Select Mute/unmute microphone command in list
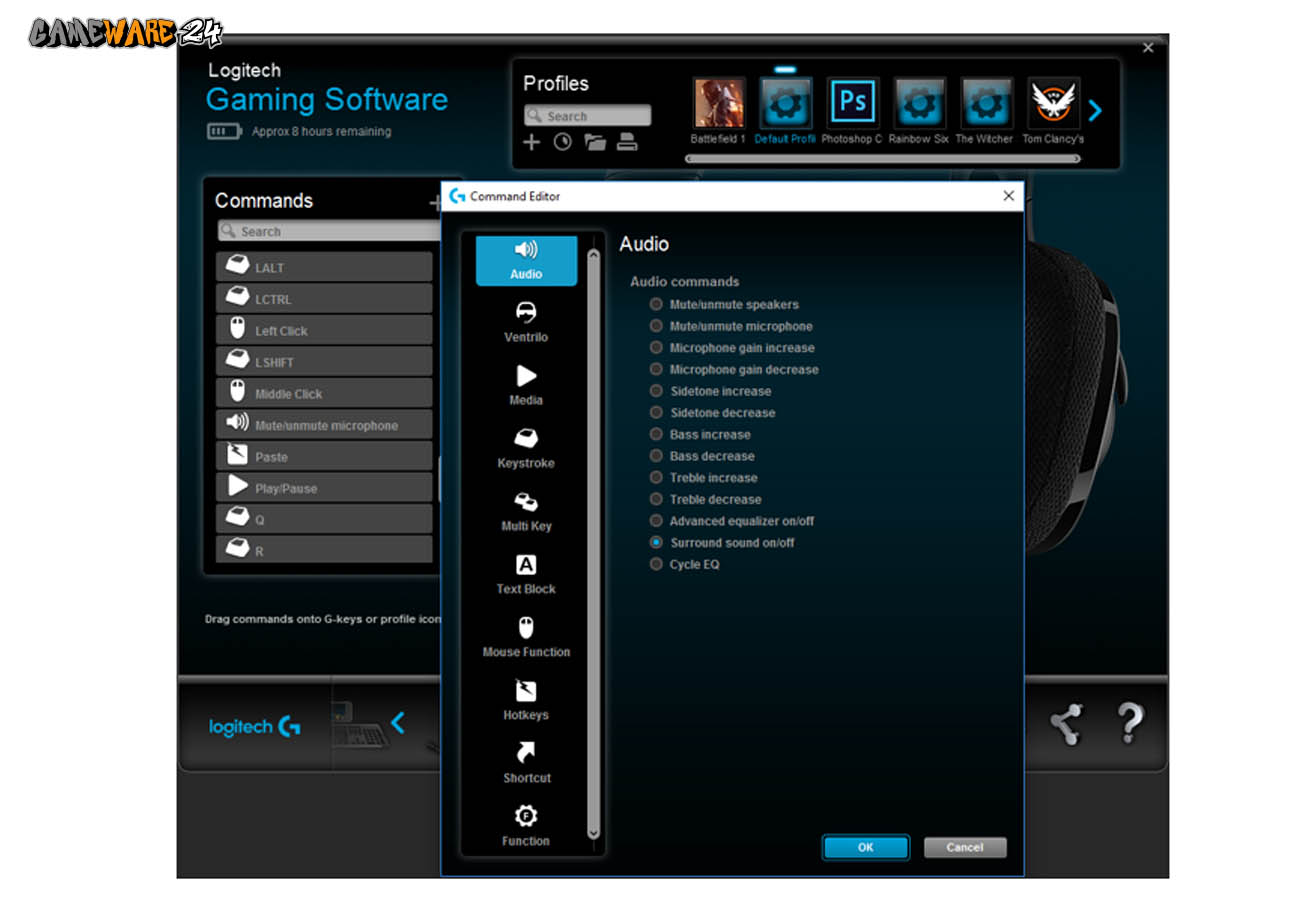Image resolution: width=1300 pixels, height=900 pixels. (324, 424)
